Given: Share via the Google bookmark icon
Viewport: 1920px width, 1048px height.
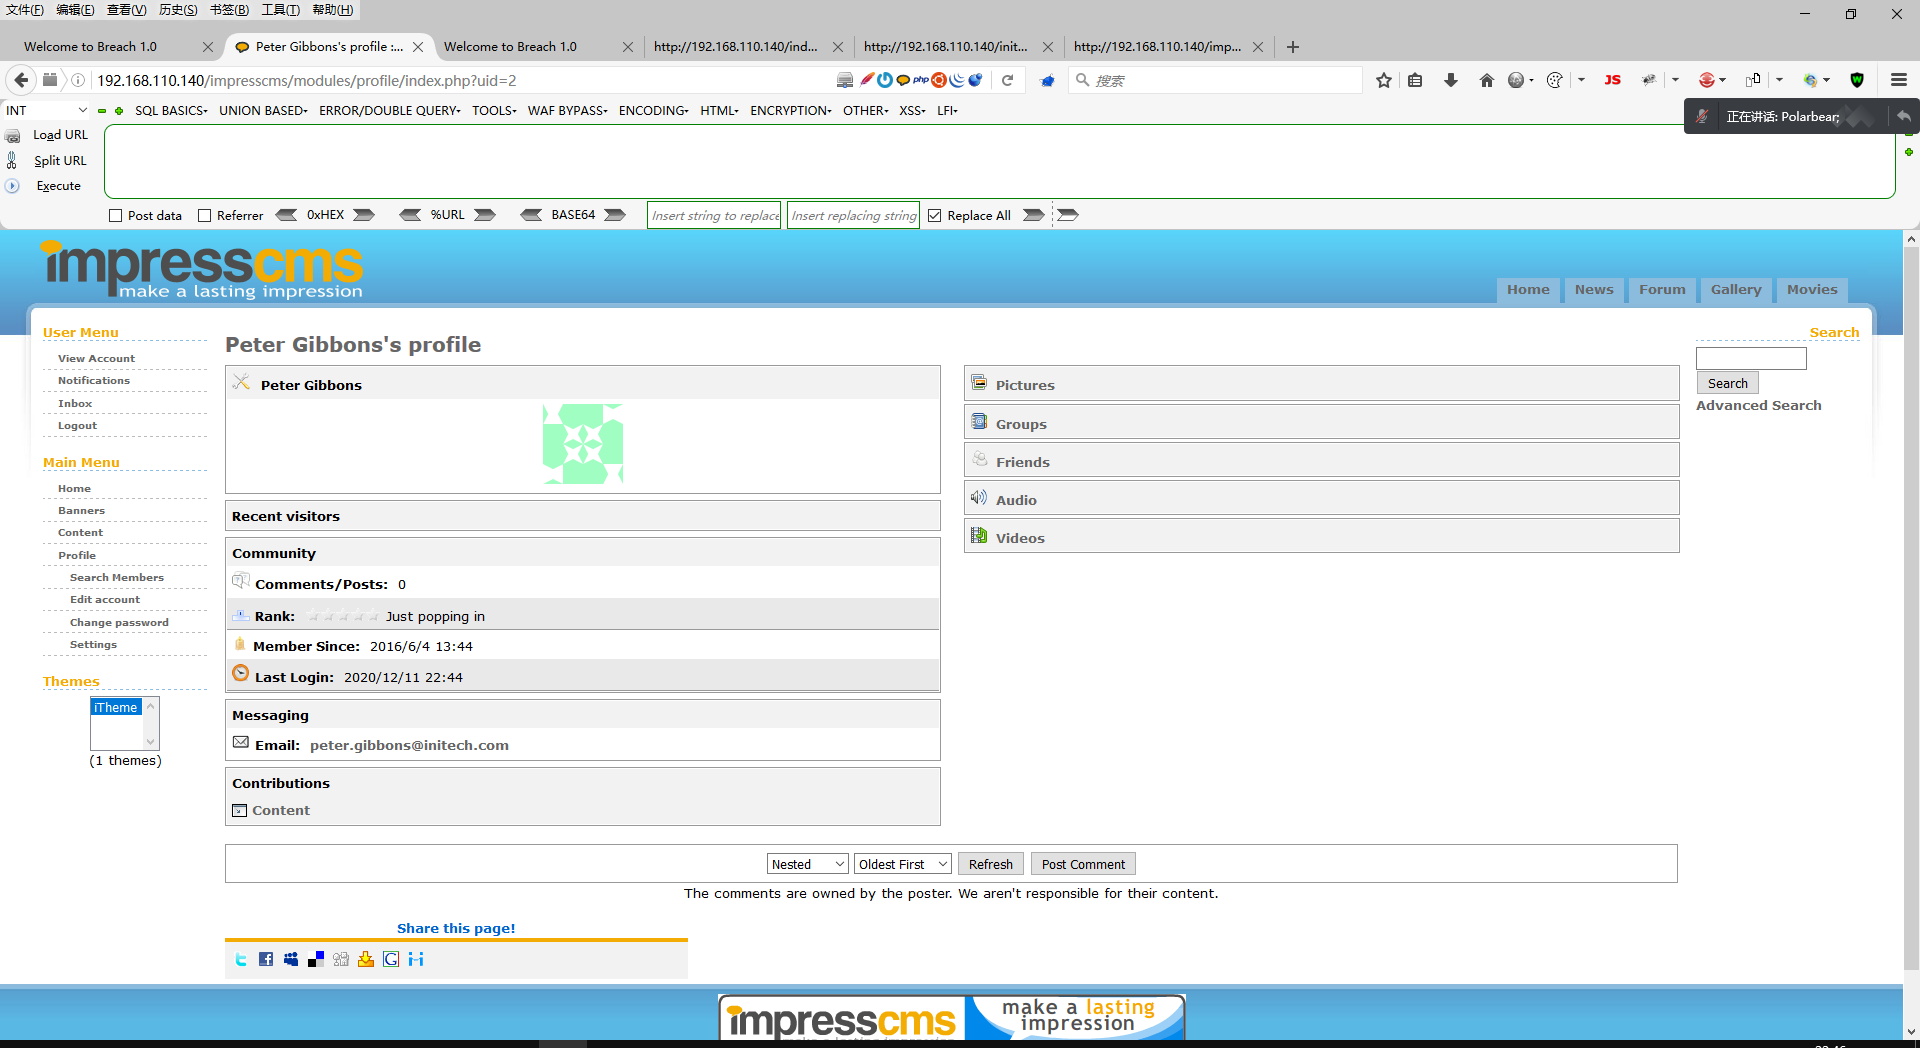Looking at the screenshot, I should click(x=391, y=959).
